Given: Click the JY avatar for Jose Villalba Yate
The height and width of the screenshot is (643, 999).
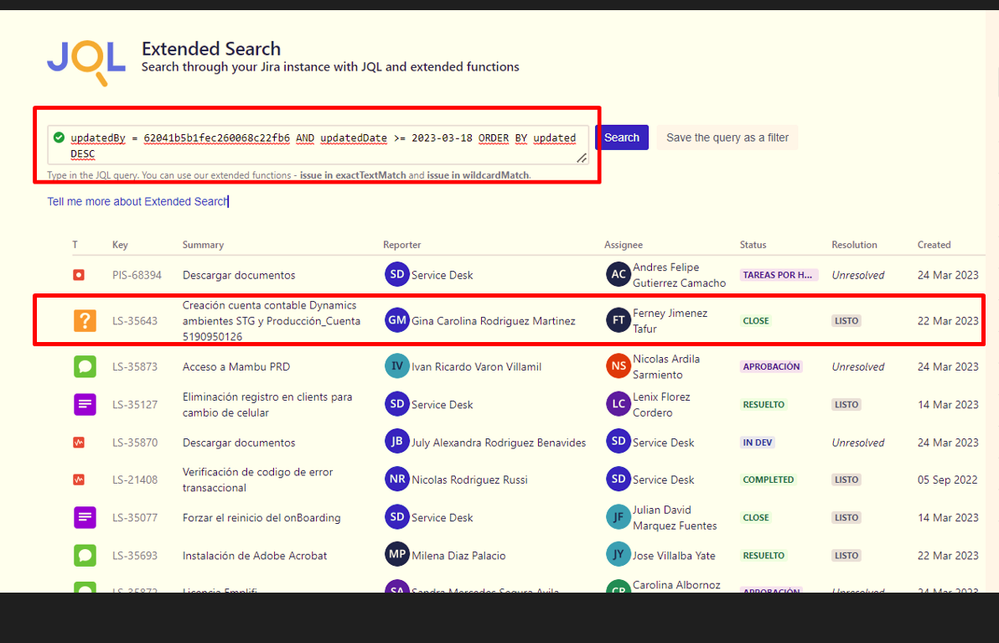Looking at the screenshot, I should click(618, 554).
